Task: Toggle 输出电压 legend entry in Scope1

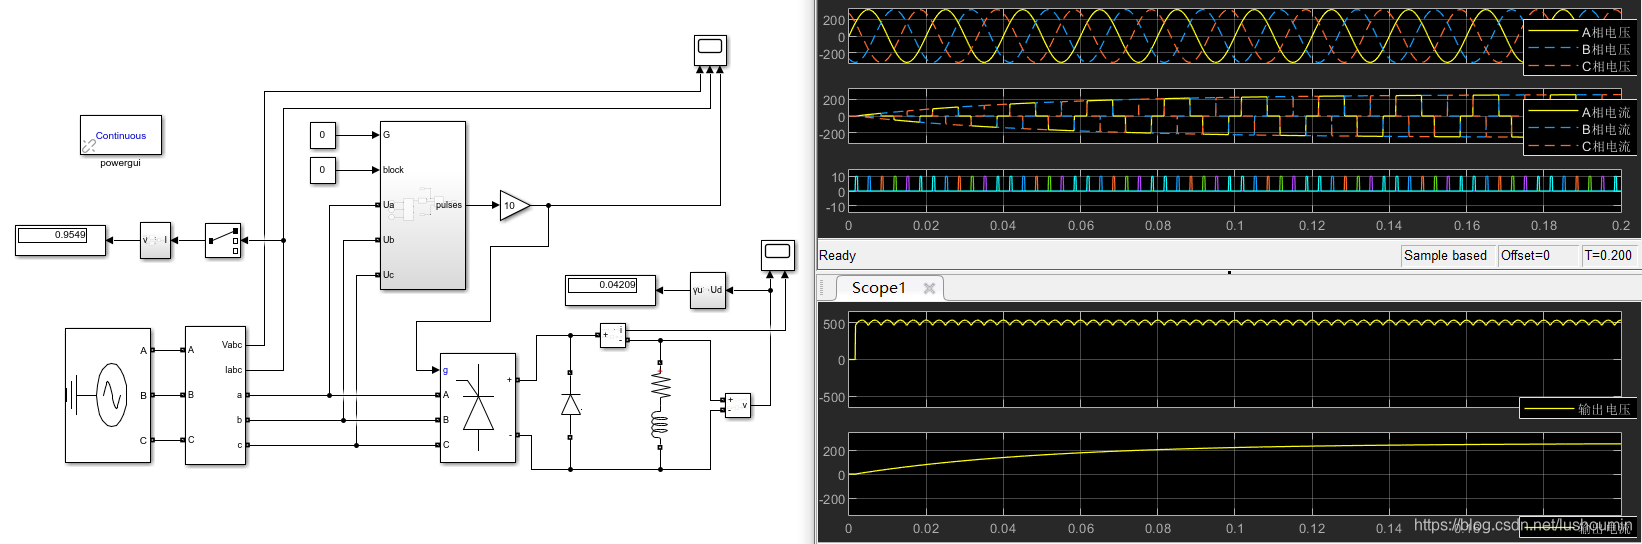Action: (1578, 409)
